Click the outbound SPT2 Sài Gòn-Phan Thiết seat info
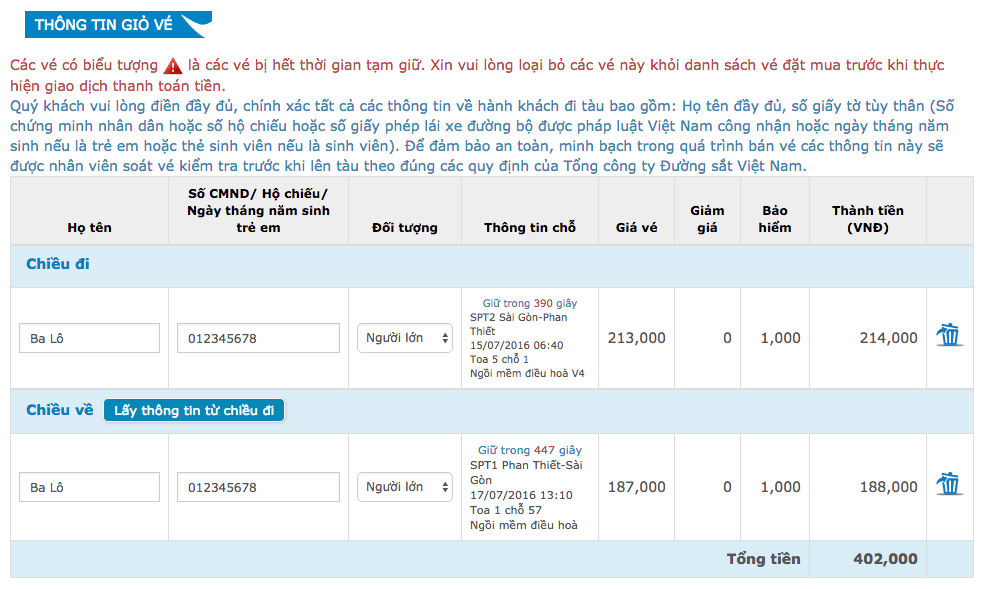The image size is (985, 589). (528, 338)
